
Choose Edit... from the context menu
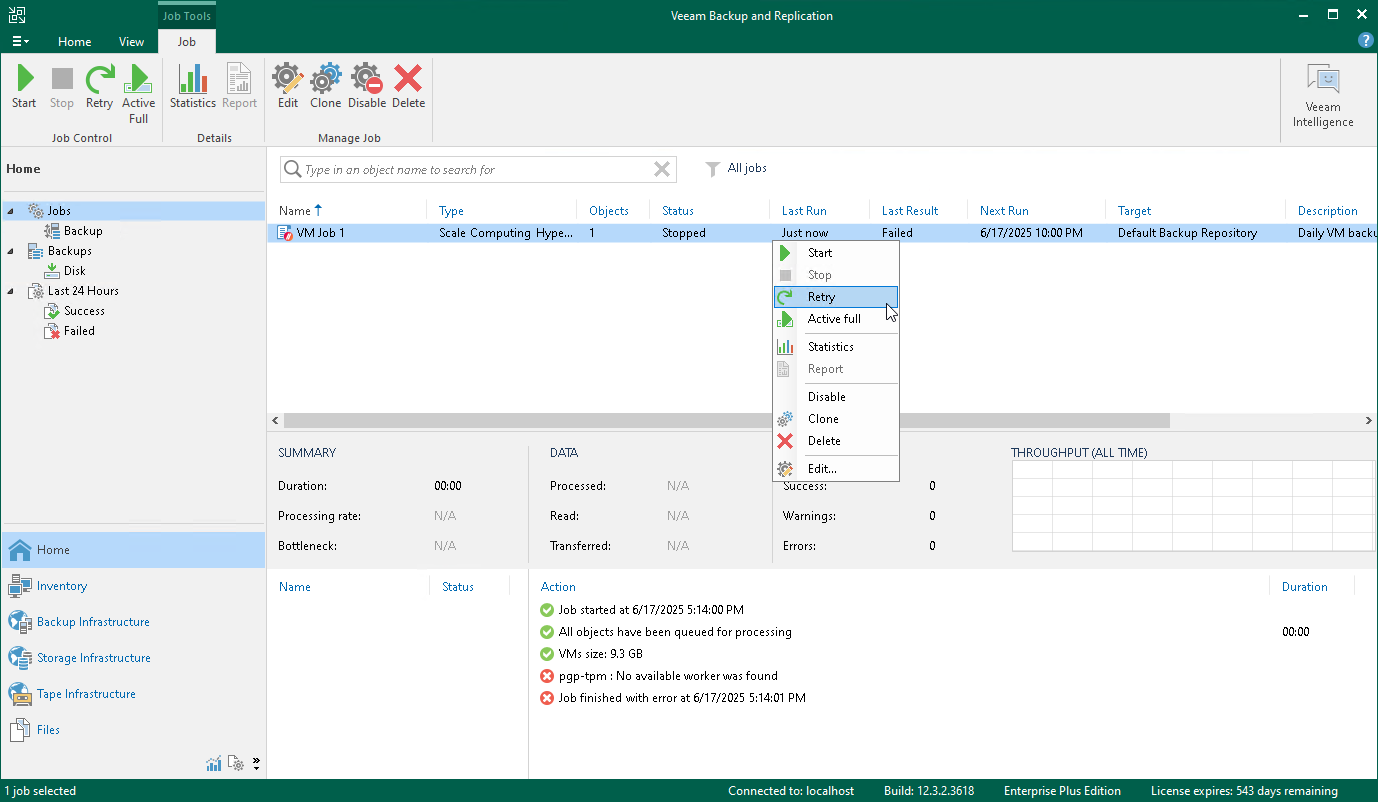835,469
